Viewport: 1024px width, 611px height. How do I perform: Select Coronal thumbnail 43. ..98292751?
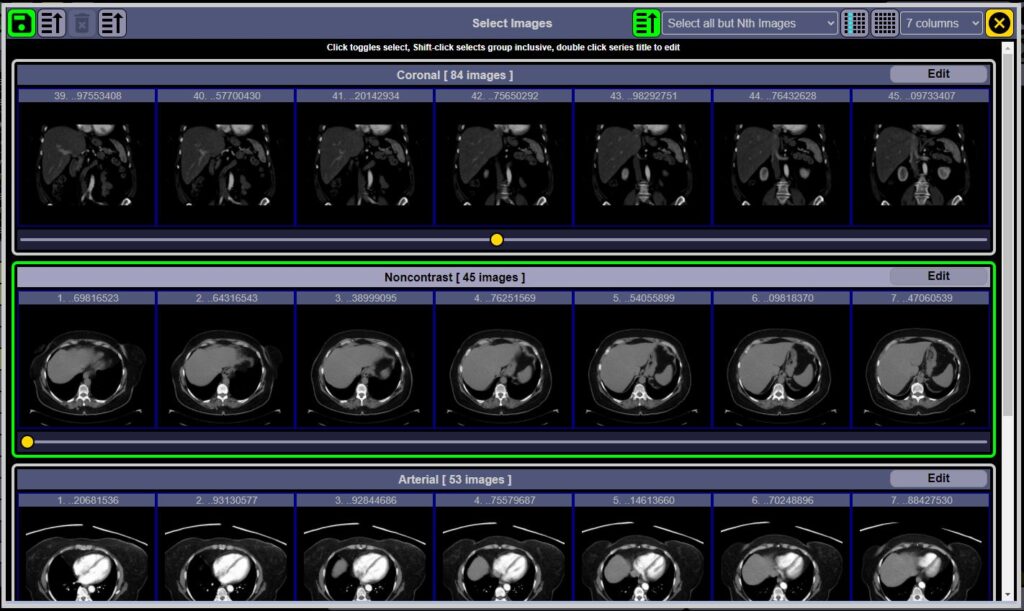(643, 157)
